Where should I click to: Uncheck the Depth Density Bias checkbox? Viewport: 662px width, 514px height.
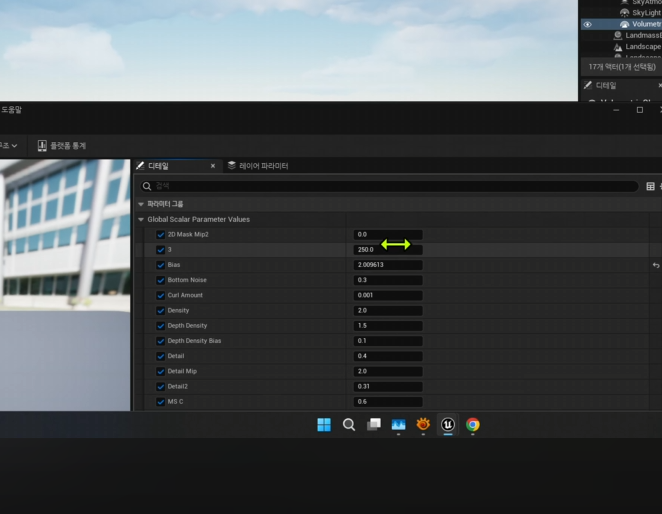point(160,341)
